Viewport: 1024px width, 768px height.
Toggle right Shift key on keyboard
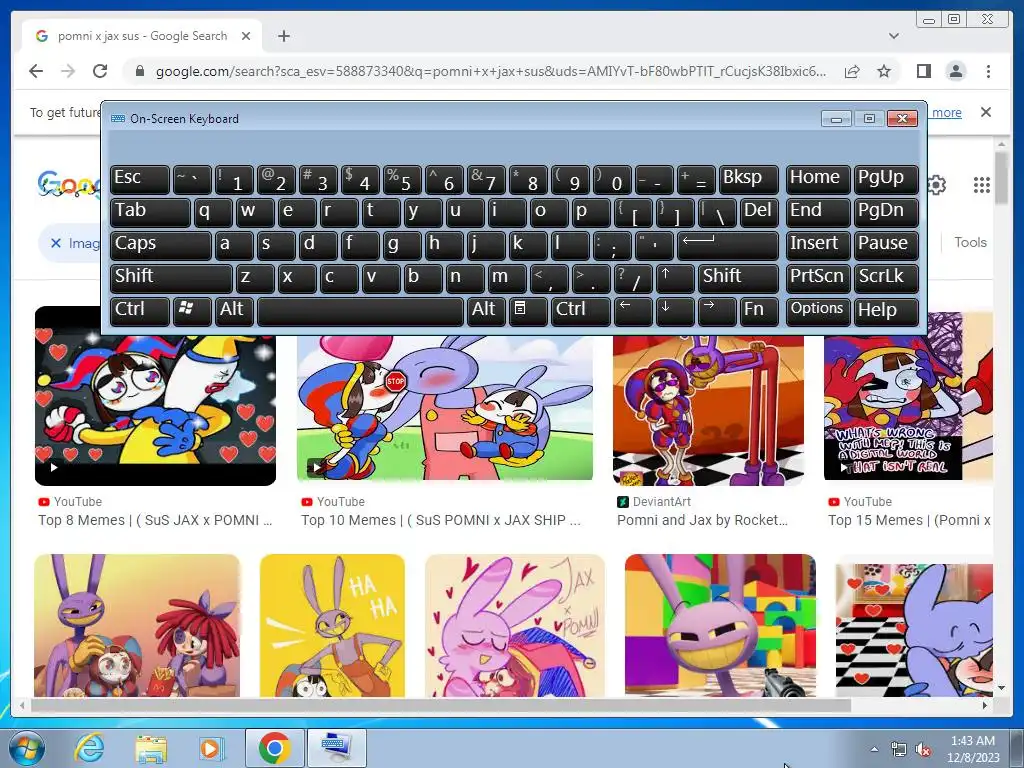click(x=738, y=278)
